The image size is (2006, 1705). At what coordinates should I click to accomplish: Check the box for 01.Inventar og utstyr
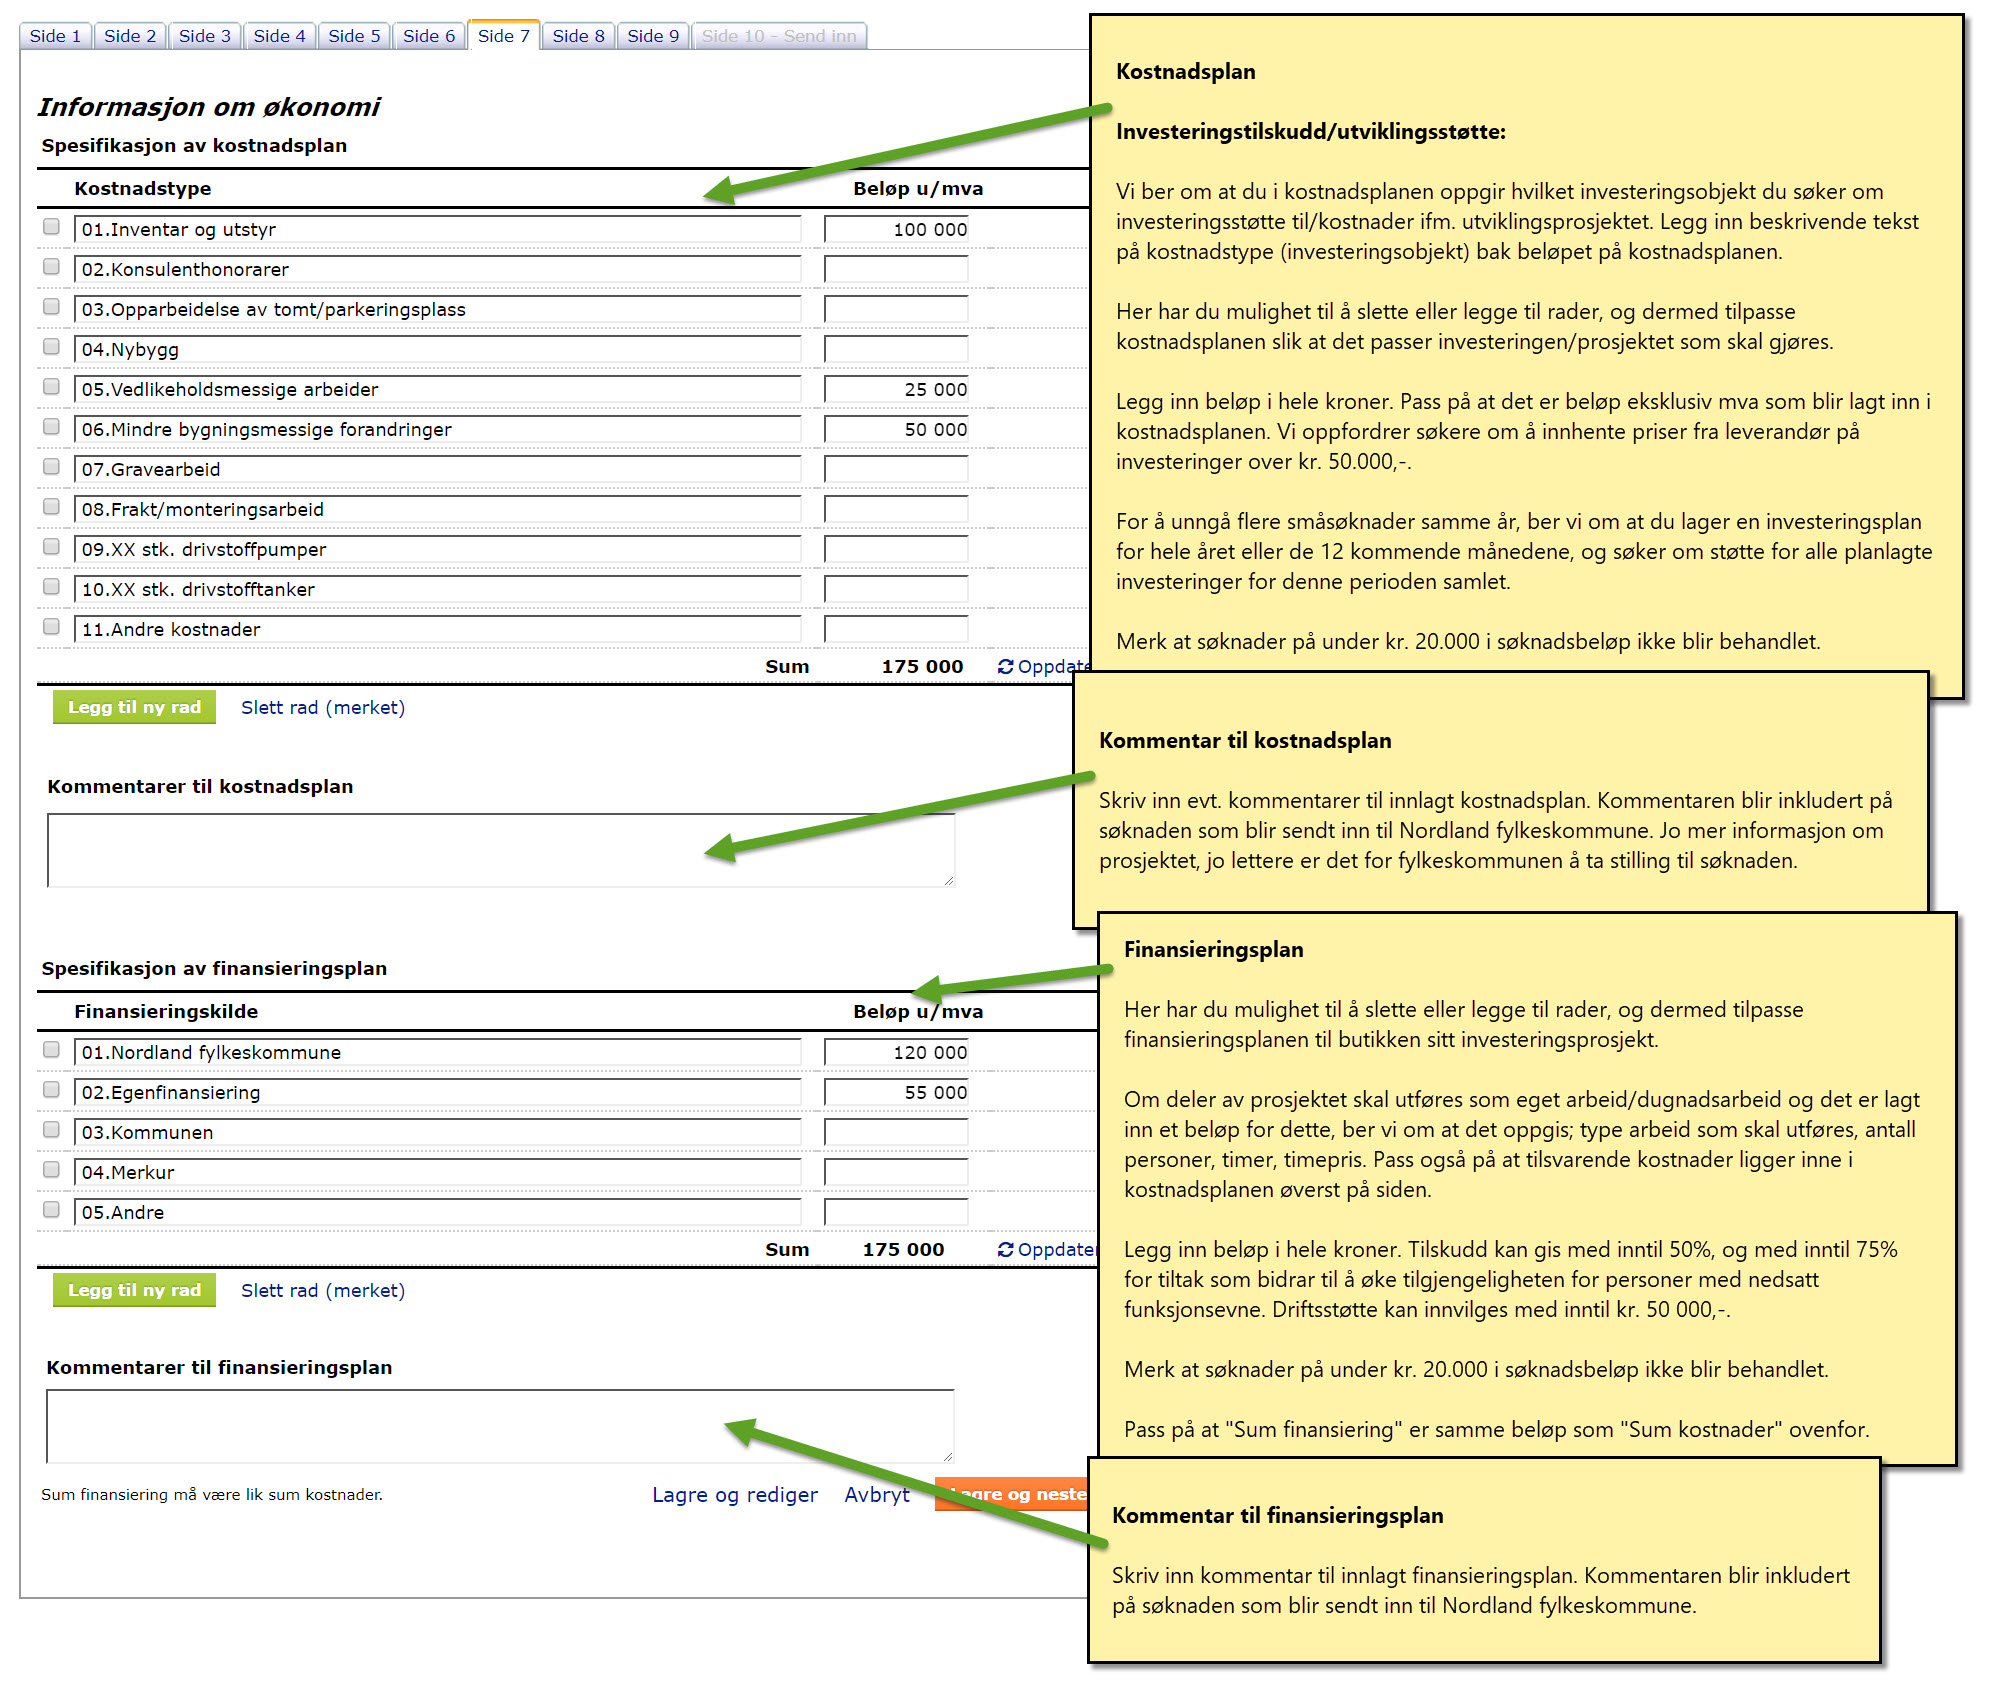tap(52, 227)
